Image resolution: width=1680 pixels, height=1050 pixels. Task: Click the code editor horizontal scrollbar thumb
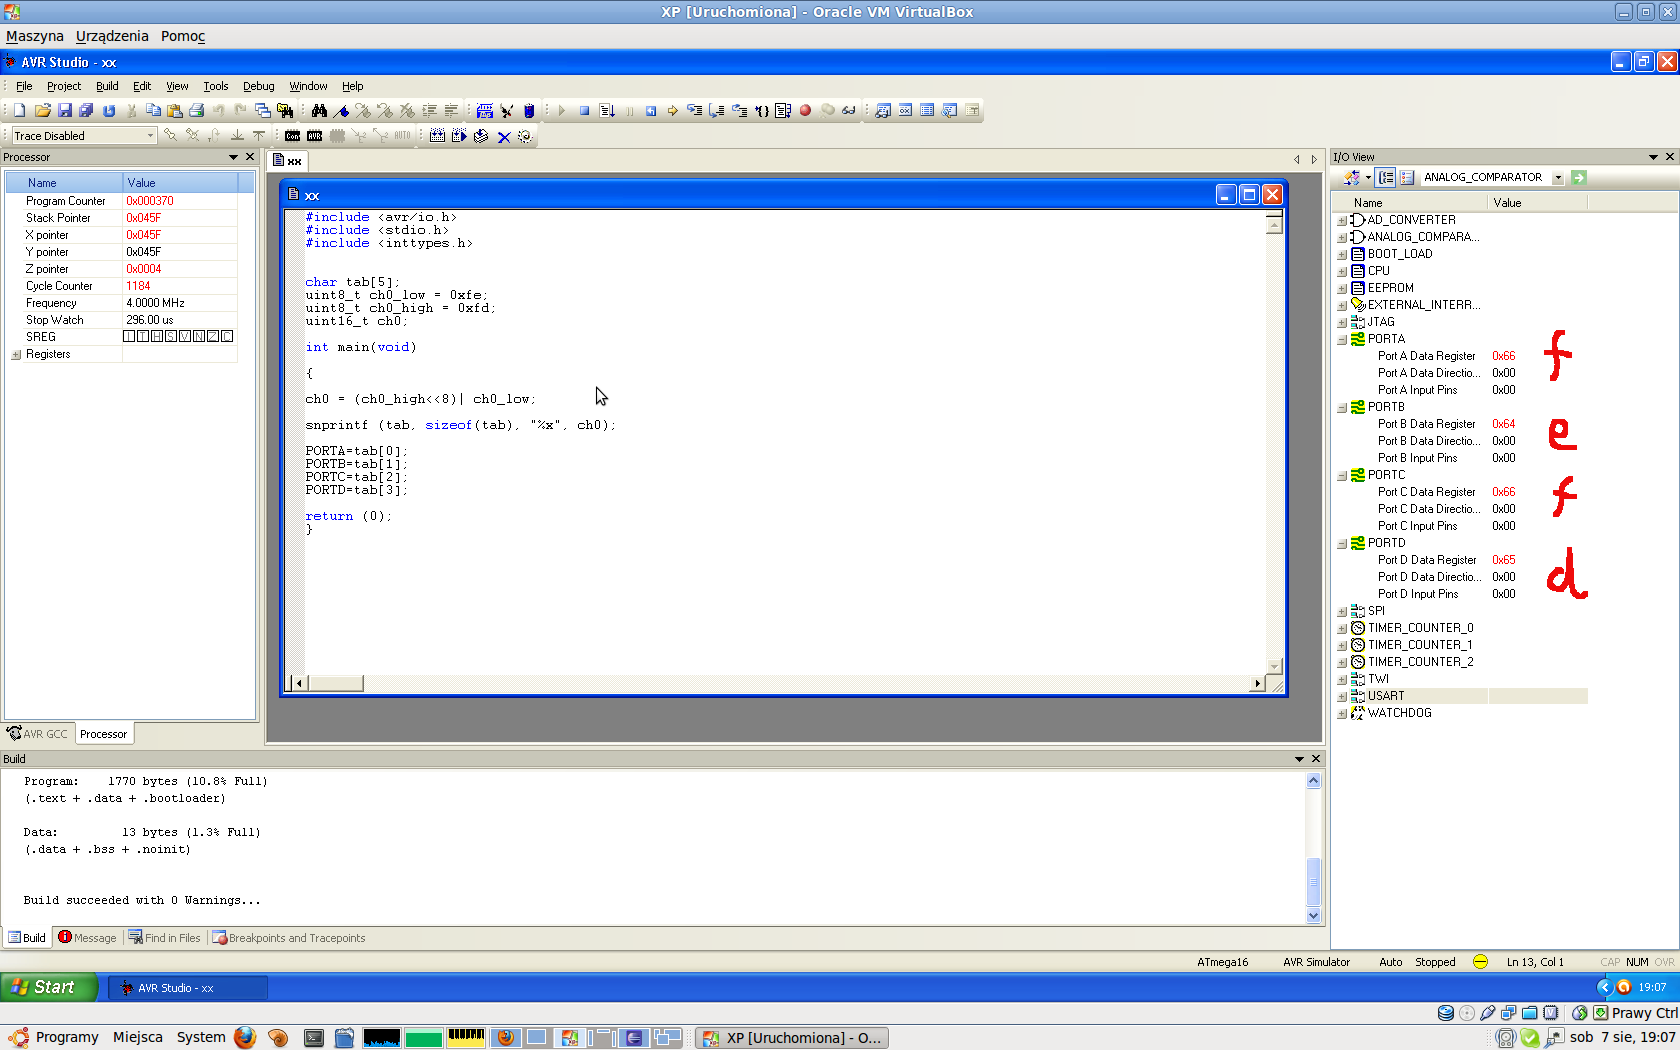335,684
